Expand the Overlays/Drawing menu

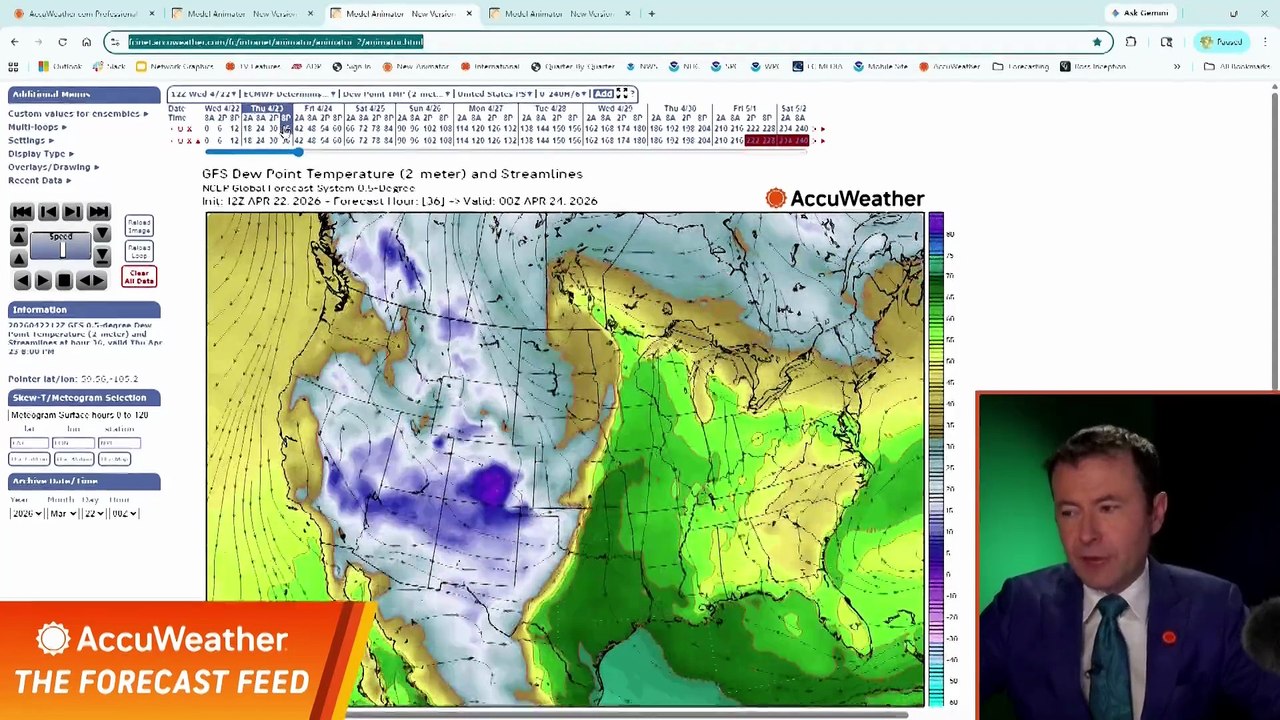tap(53, 167)
